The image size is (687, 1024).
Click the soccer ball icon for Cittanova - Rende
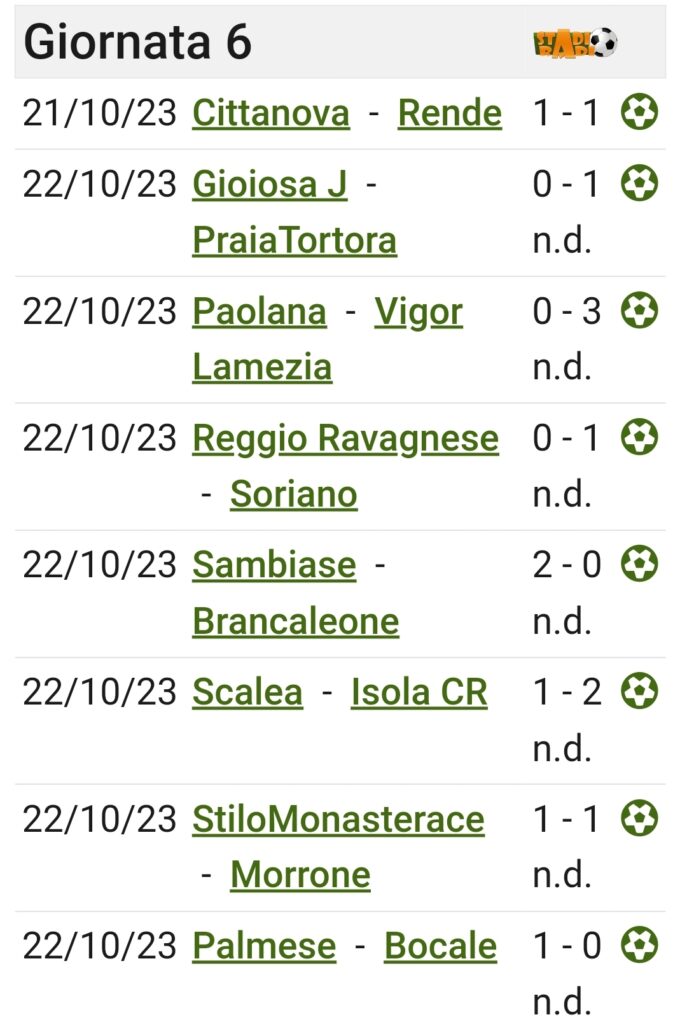coord(639,112)
